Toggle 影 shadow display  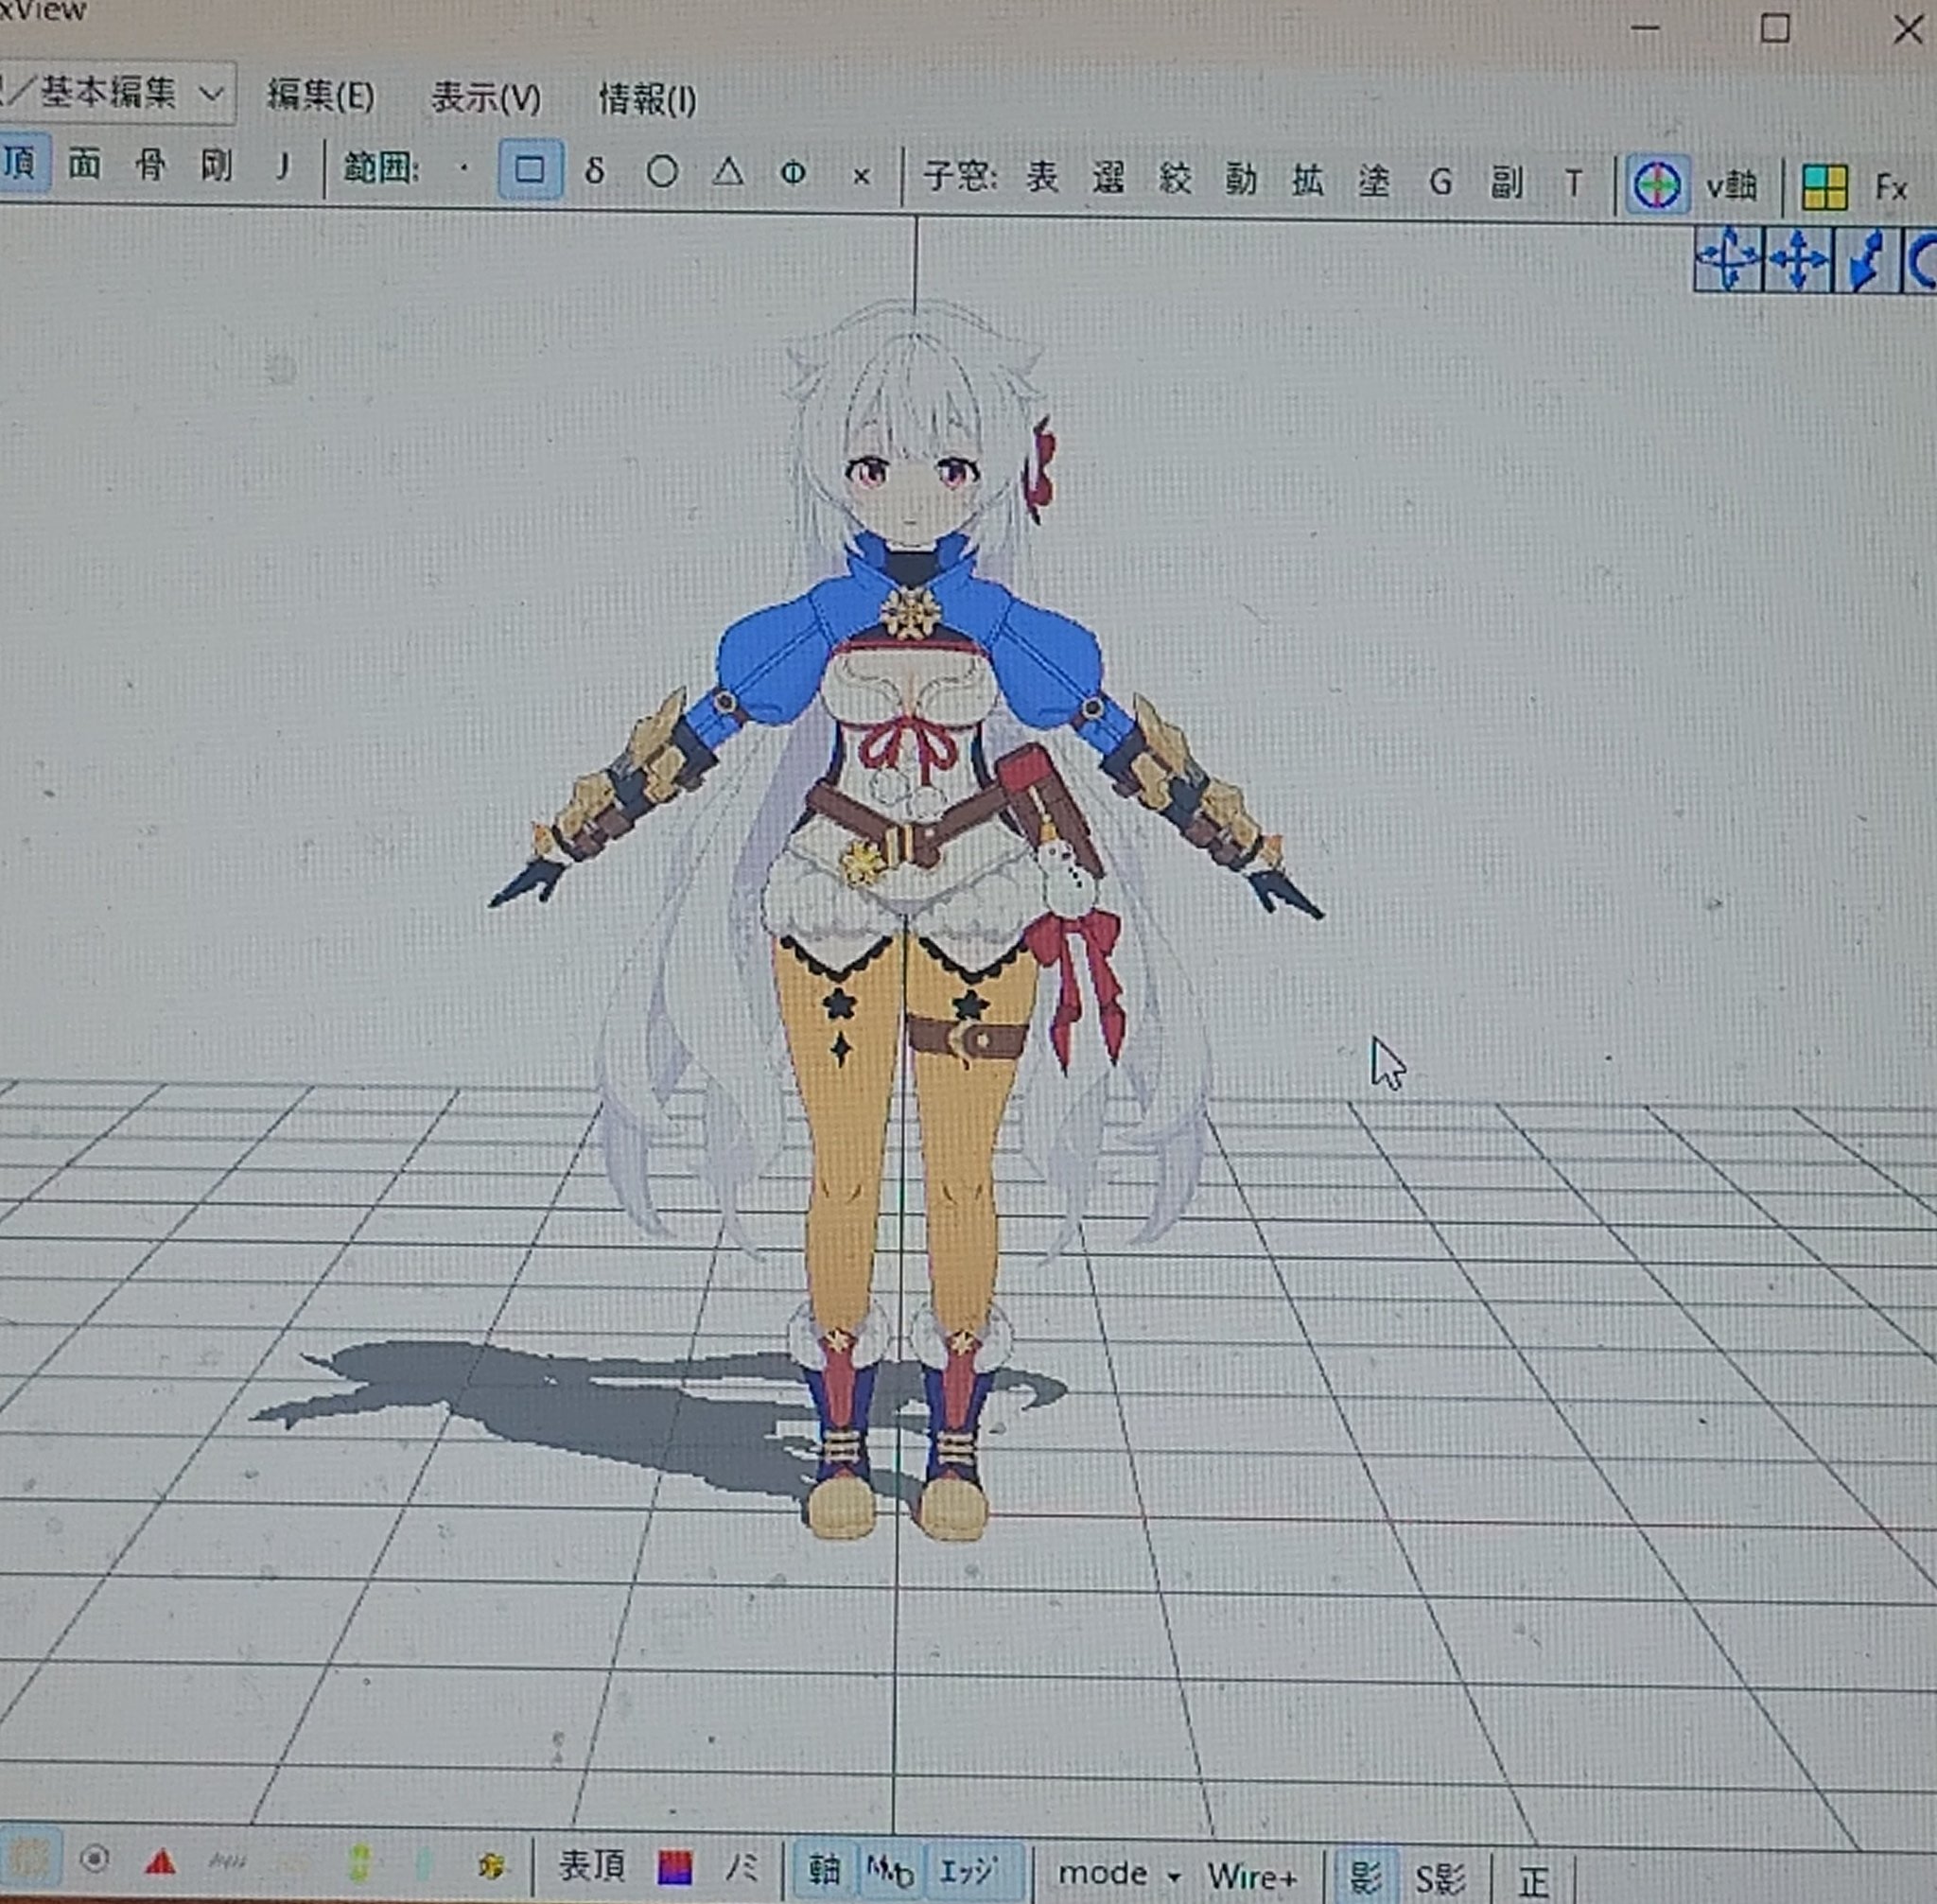[x=1365, y=1876]
